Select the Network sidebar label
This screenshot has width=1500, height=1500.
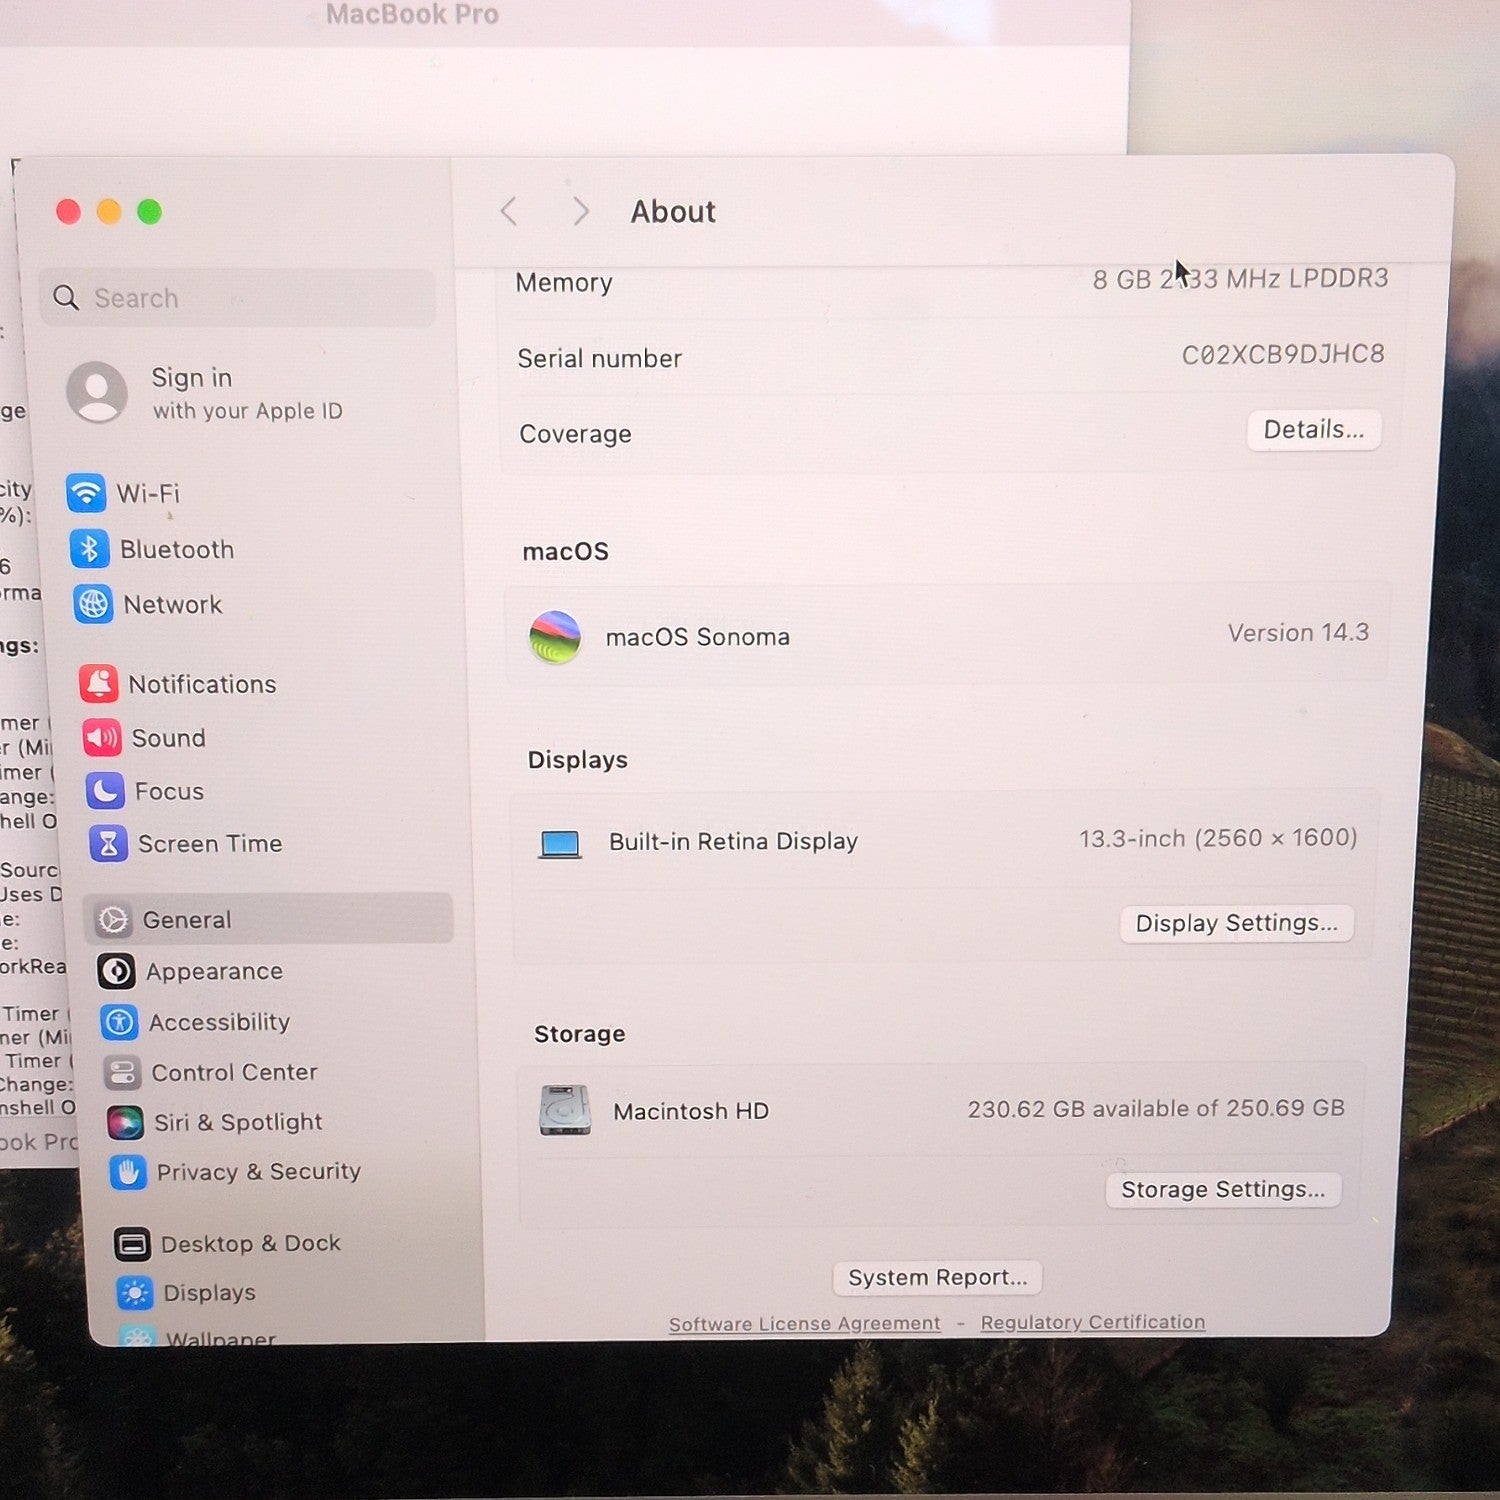click(173, 604)
